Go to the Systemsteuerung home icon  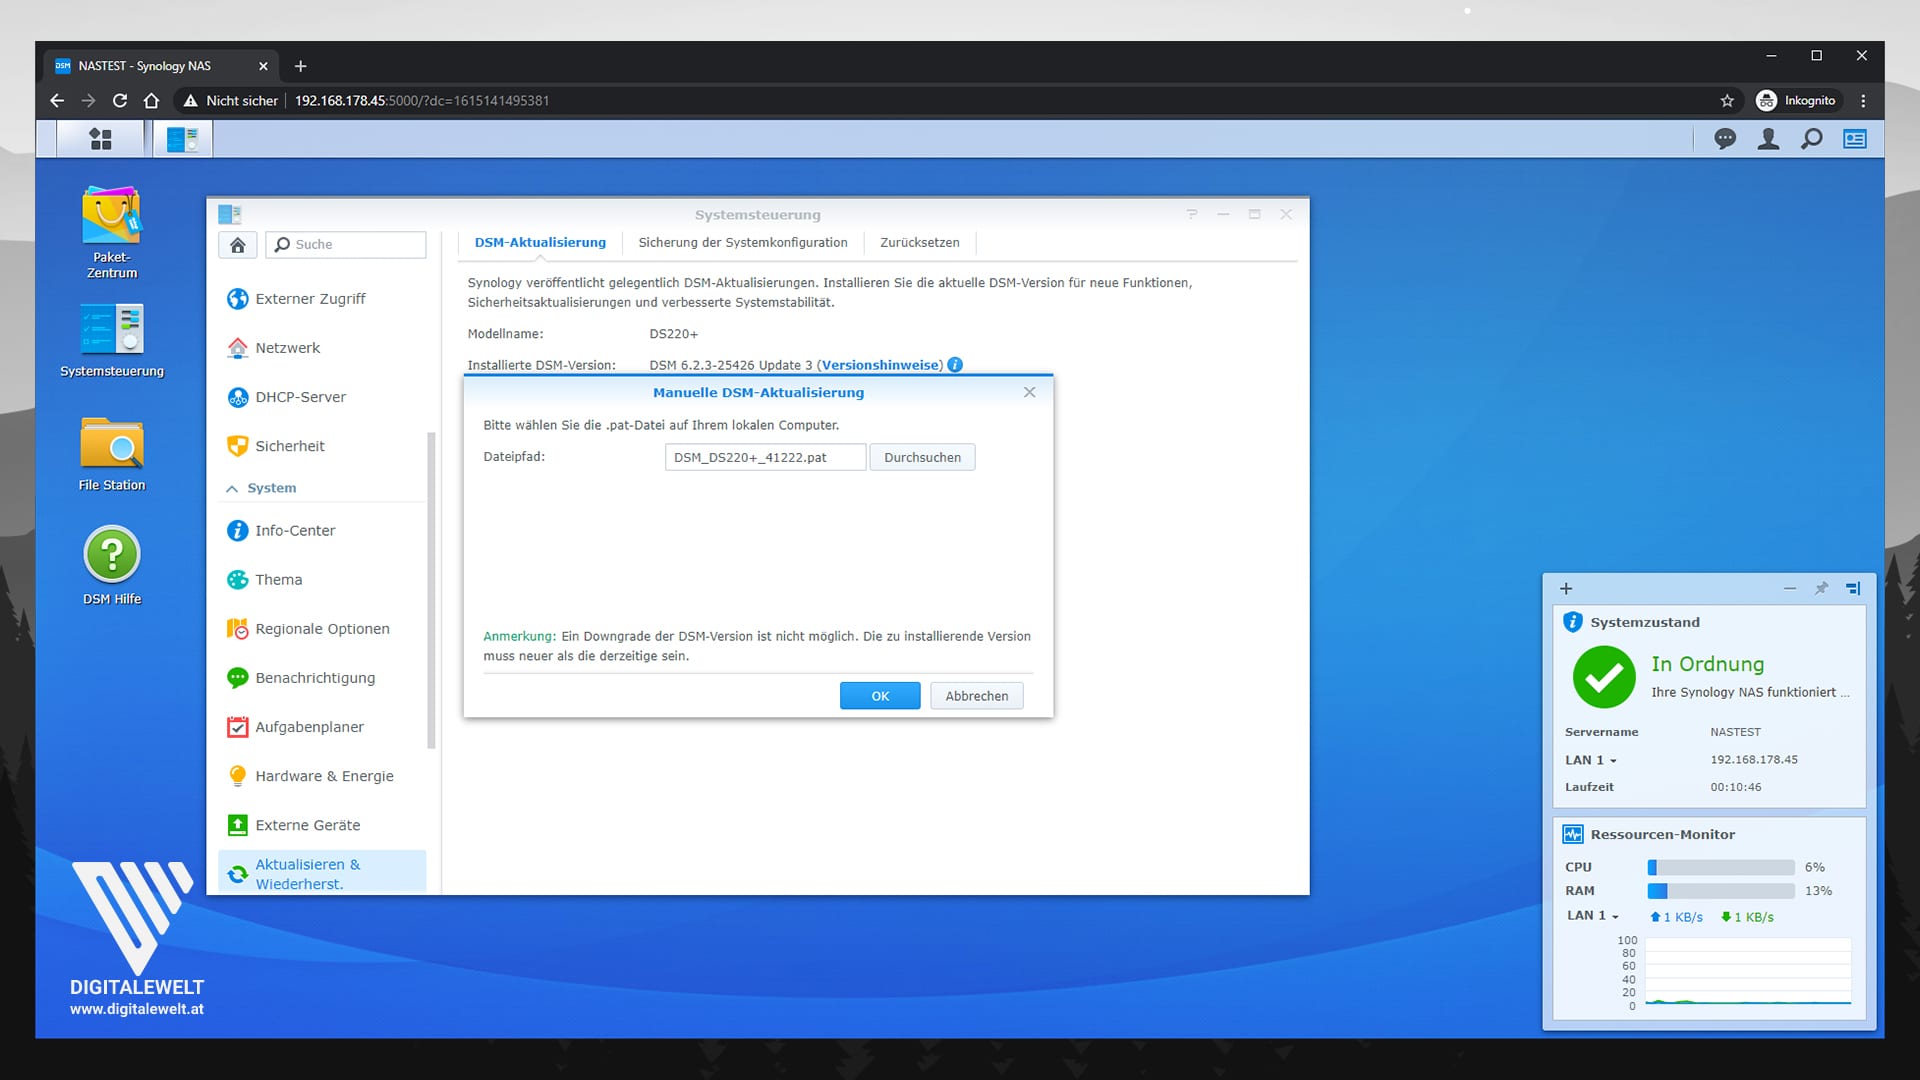click(x=238, y=245)
